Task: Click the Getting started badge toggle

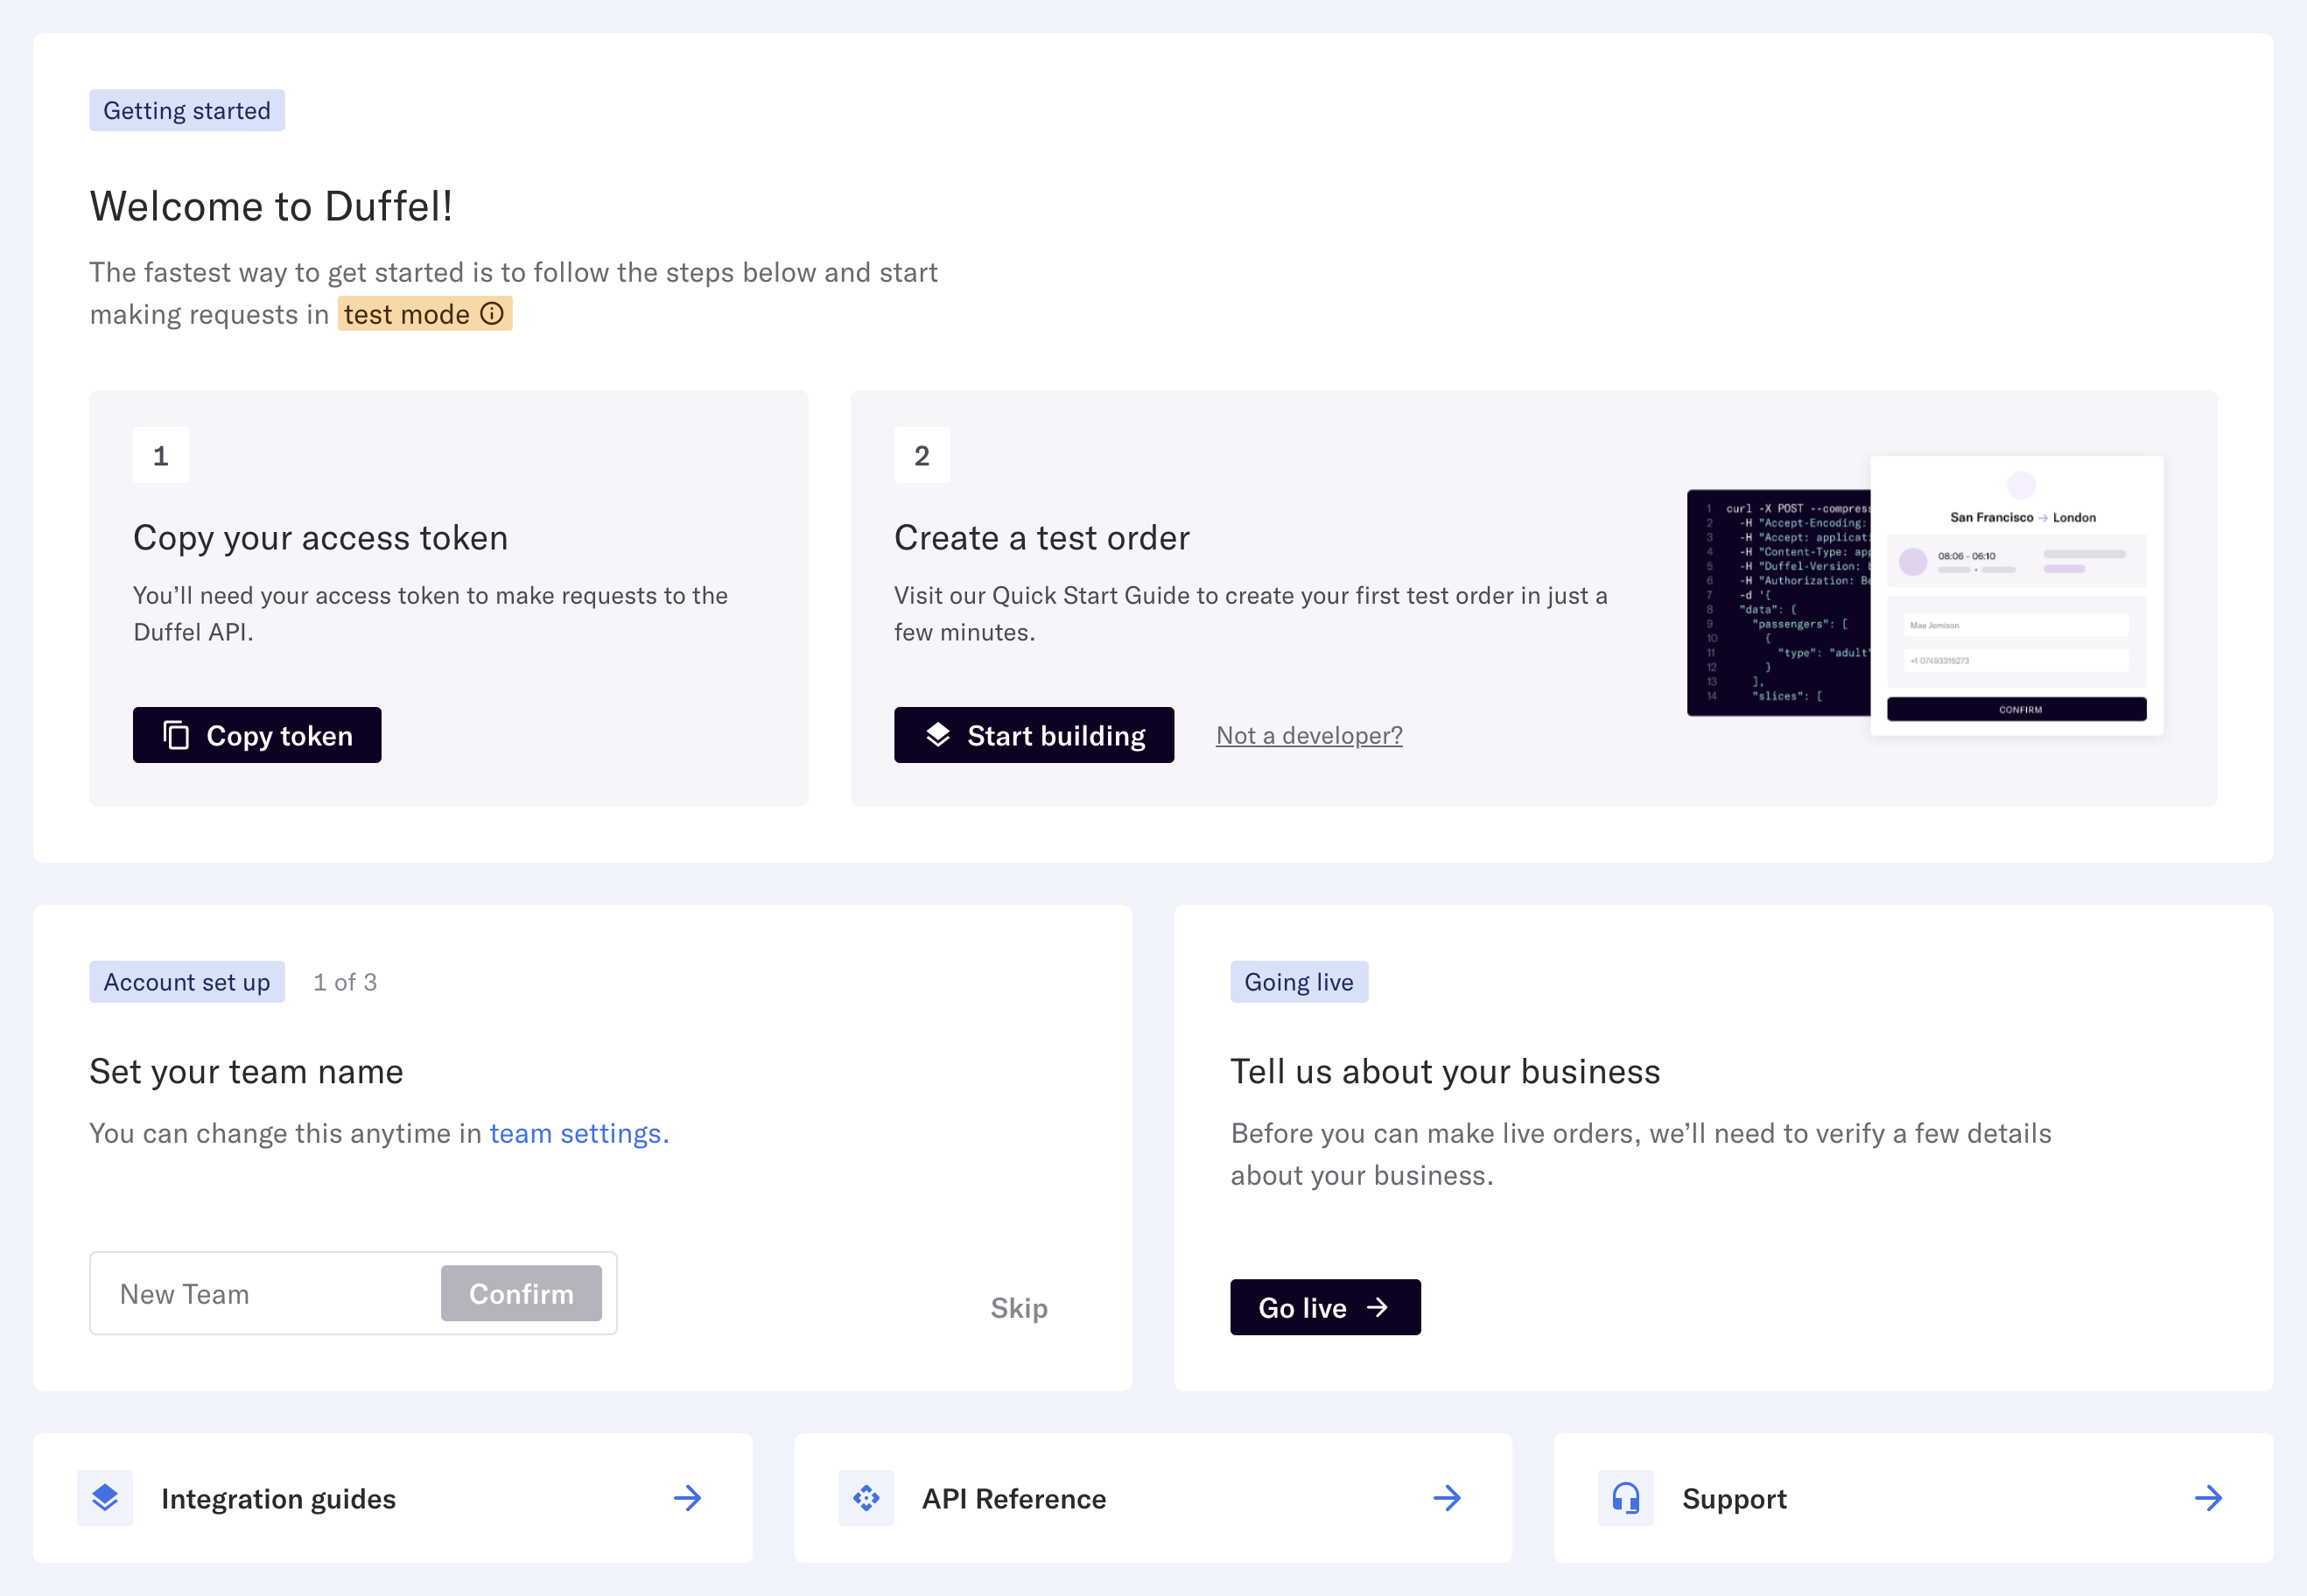Action: click(x=189, y=110)
